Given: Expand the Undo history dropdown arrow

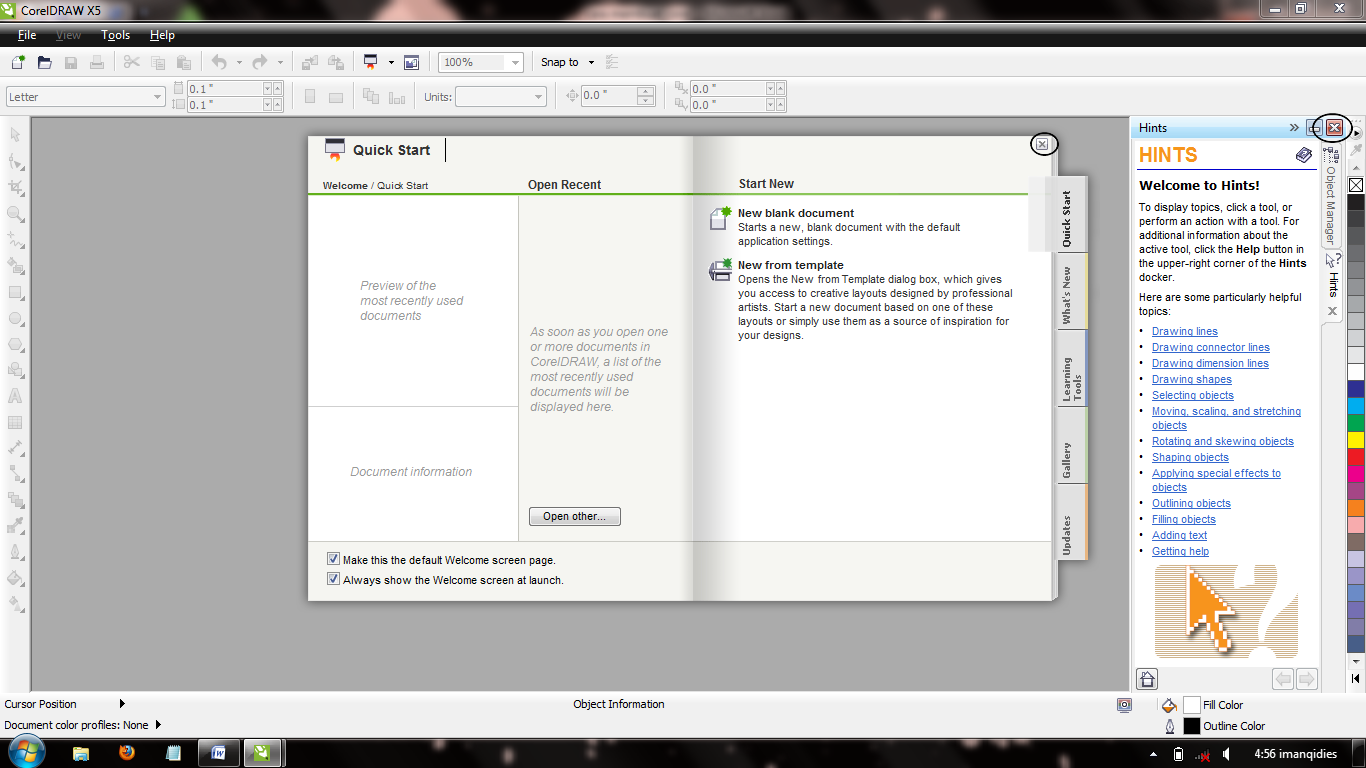Looking at the screenshot, I should (x=239, y=62).
